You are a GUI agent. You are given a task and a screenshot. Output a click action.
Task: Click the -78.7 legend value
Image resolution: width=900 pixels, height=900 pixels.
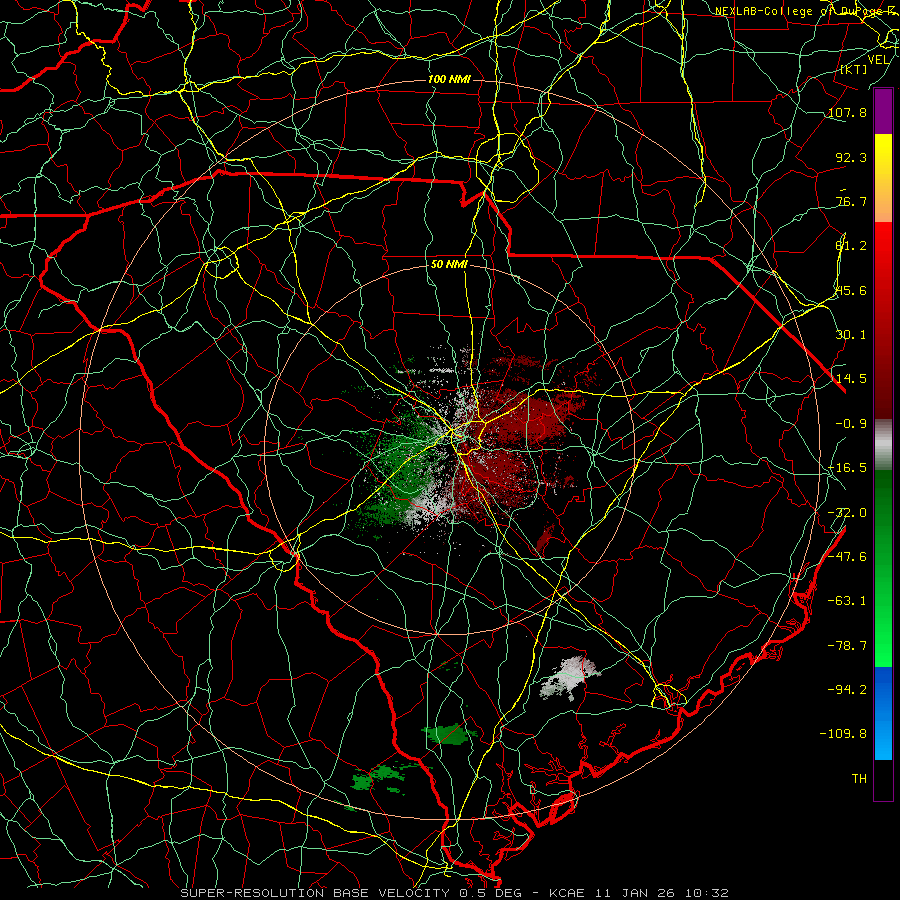pos(847,646)
